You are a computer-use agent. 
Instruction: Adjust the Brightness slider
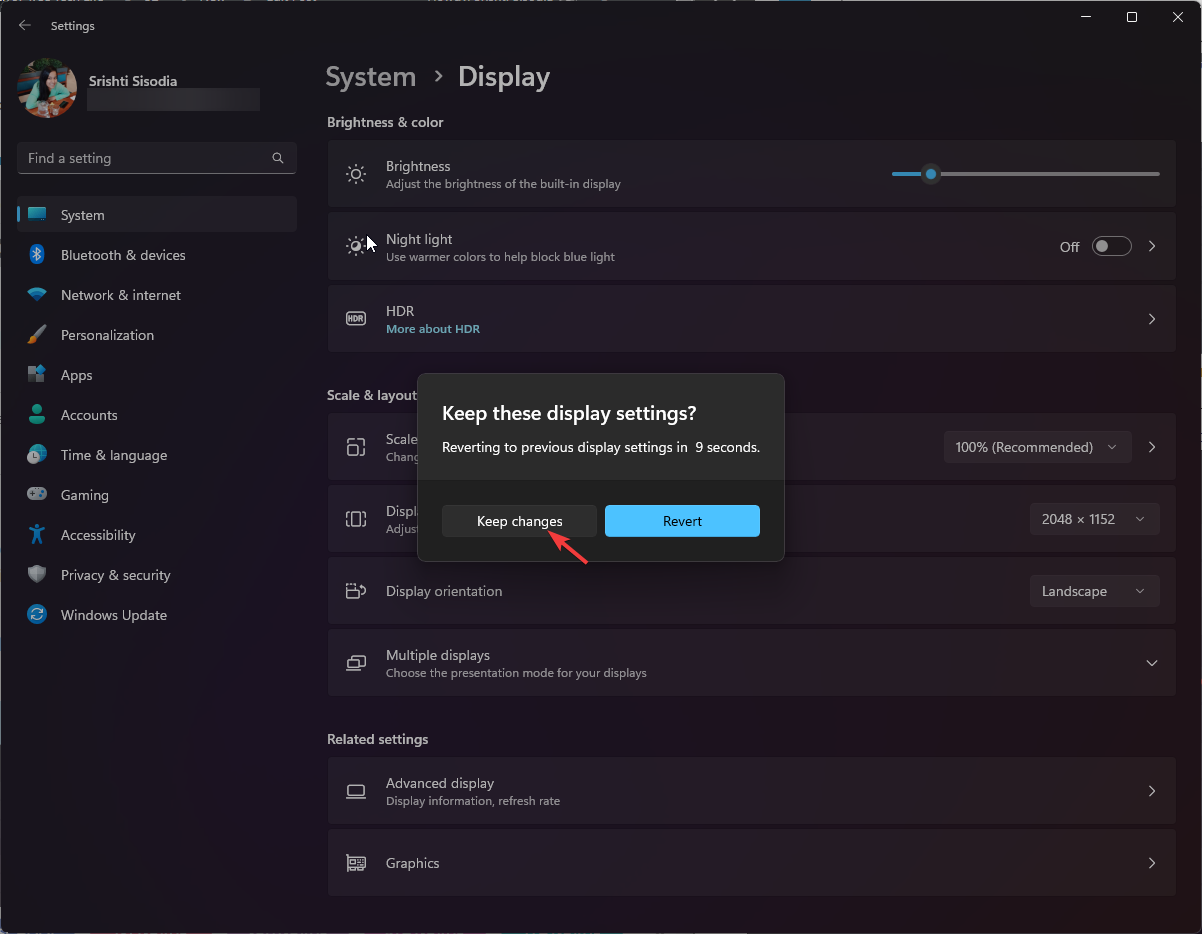pos(931,173)
